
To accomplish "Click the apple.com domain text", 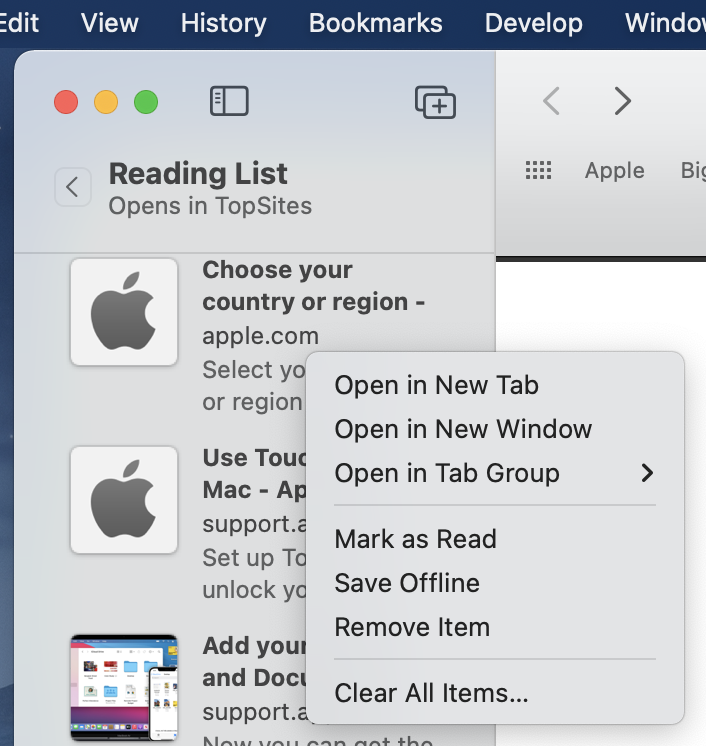I will point(261,336).
